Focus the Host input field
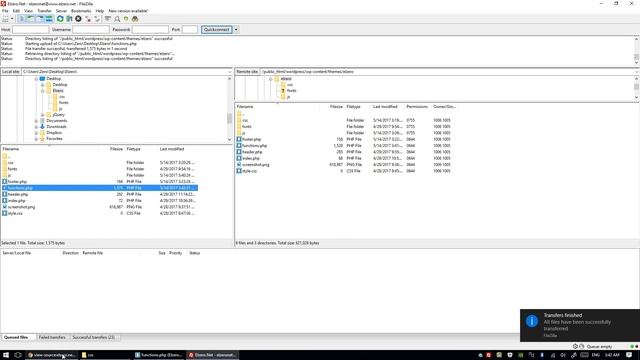Screen dimensions: 640x360 31,29
